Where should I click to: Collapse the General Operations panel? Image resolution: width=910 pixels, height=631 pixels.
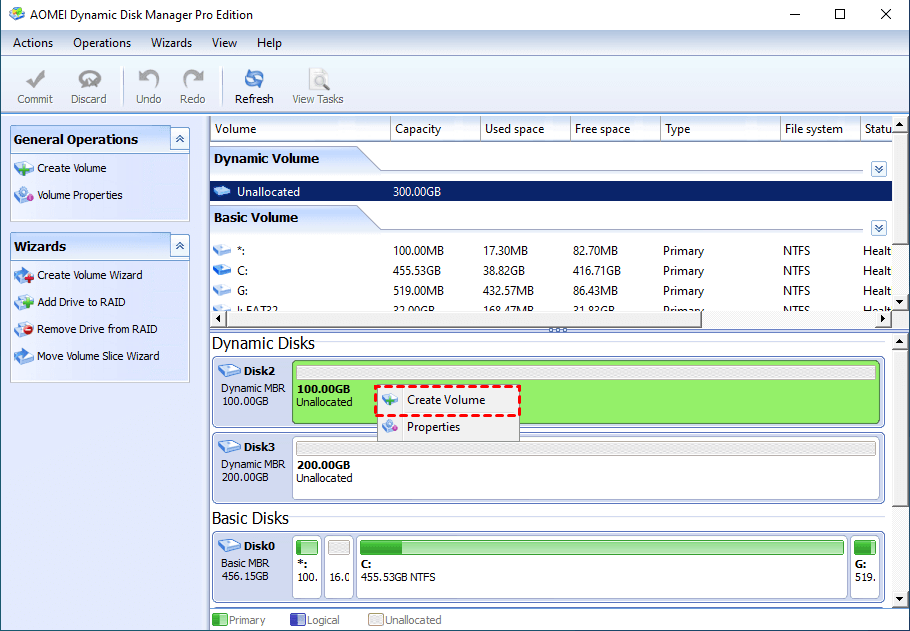[180, 139]
